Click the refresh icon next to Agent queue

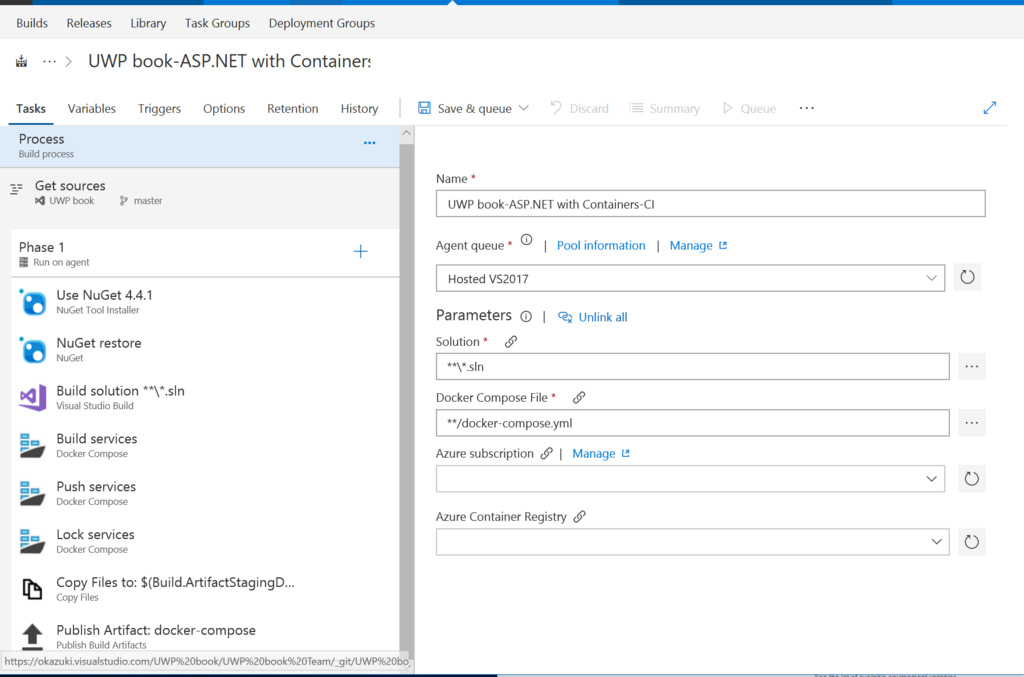[x=967, y=278]
